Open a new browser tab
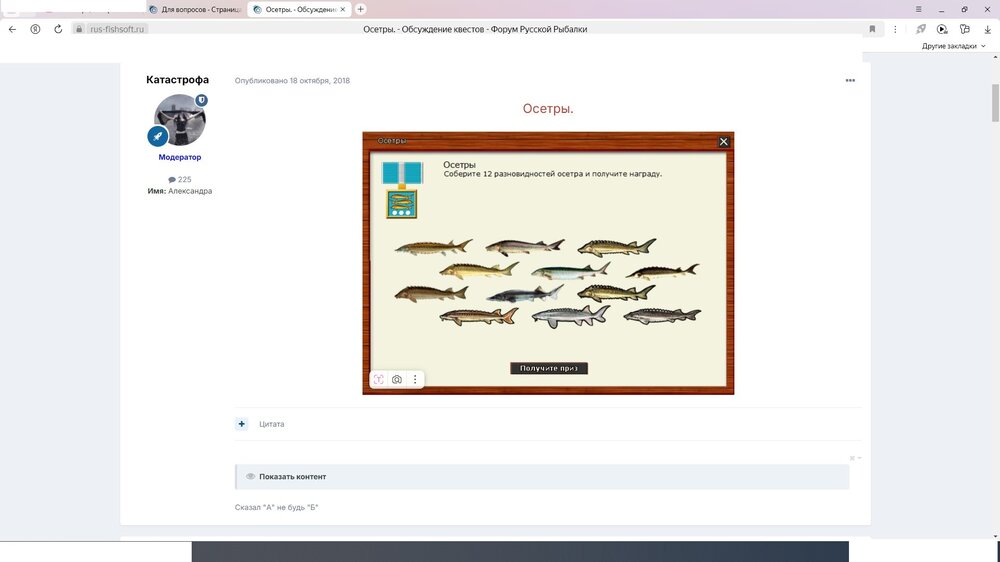1000x562 pixels. coord(360,9)
